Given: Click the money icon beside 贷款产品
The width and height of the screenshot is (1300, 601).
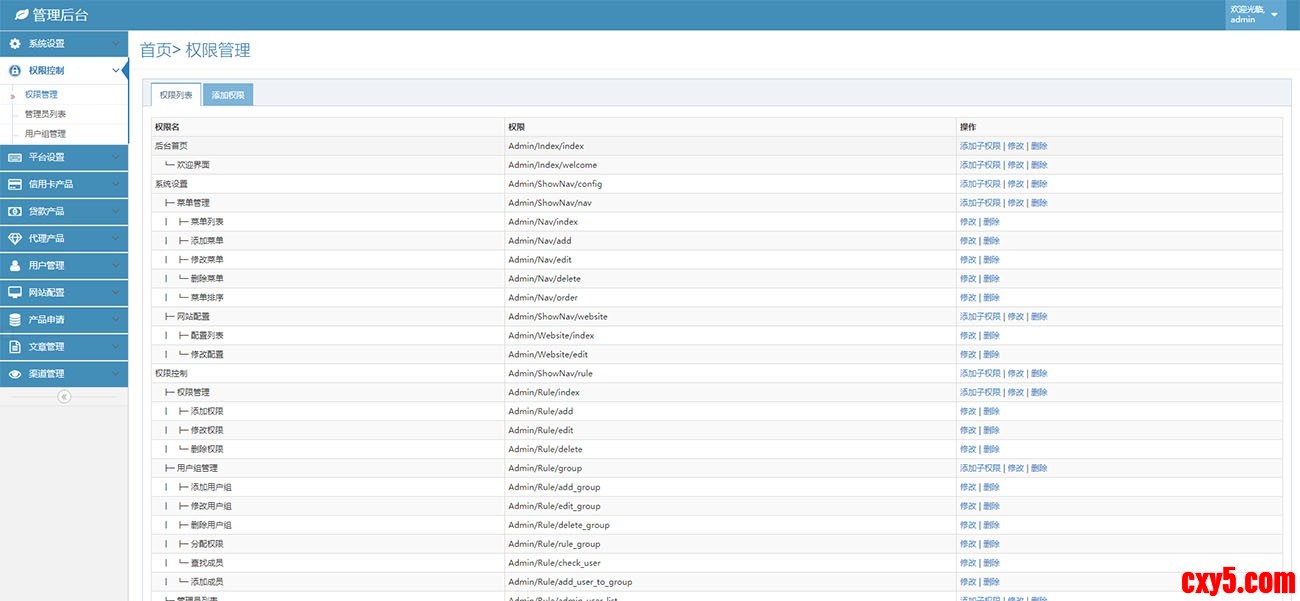Looking at the screenshot, I should [15, 211].
